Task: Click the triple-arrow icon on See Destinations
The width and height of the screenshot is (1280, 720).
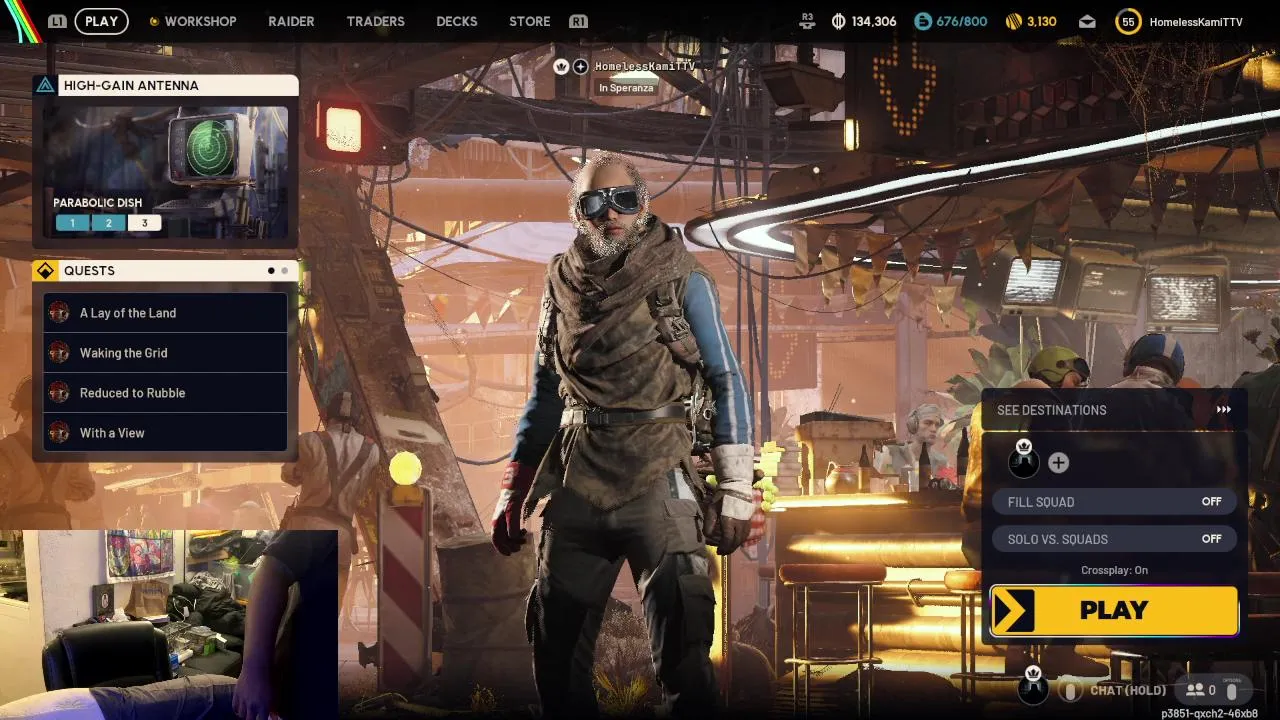Action: pyautogui.click(x=1224, y=410)
